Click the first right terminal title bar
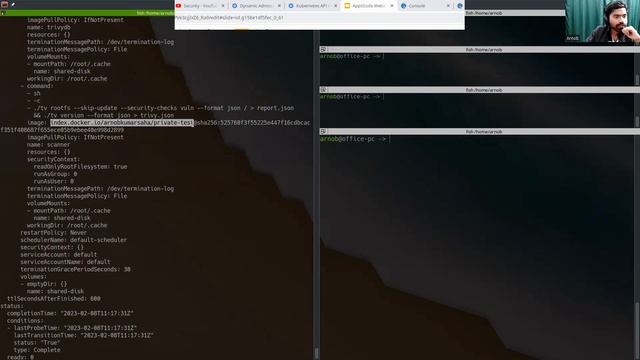 [x=480, y=49]
